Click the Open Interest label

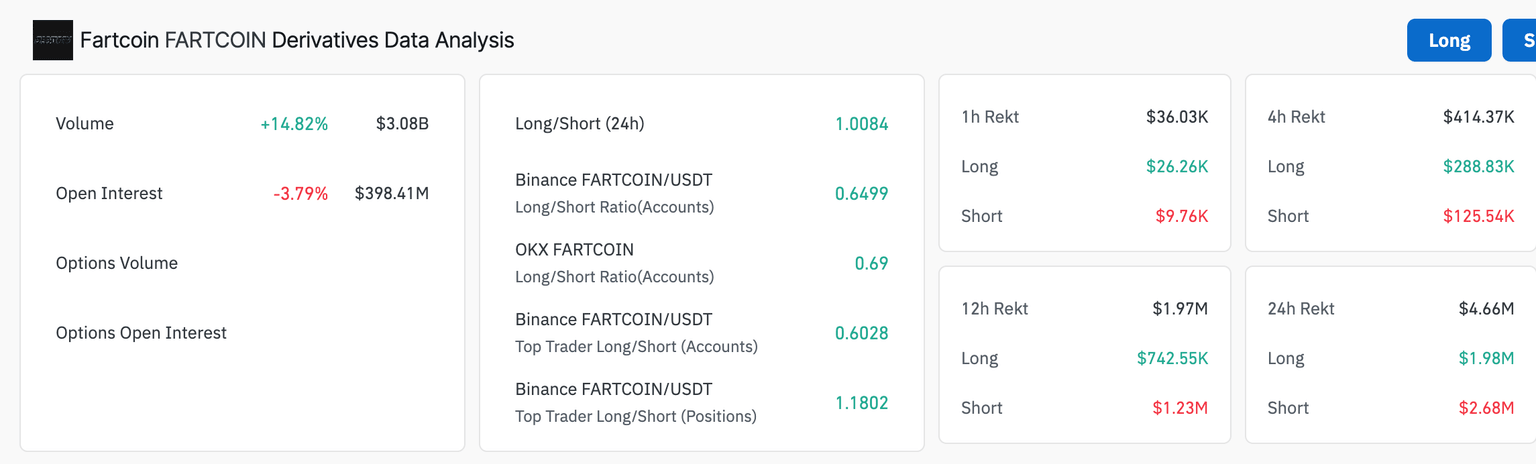coord(109,193)
